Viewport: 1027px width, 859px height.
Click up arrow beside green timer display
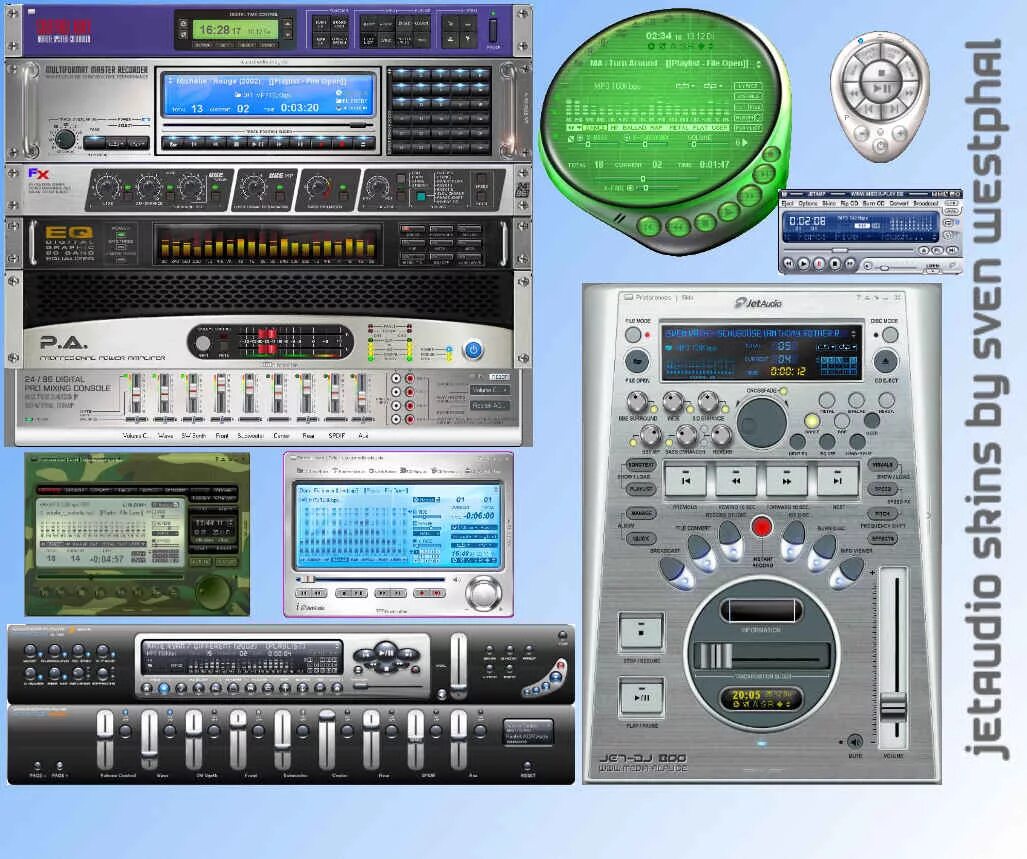(x=286, y=24)
